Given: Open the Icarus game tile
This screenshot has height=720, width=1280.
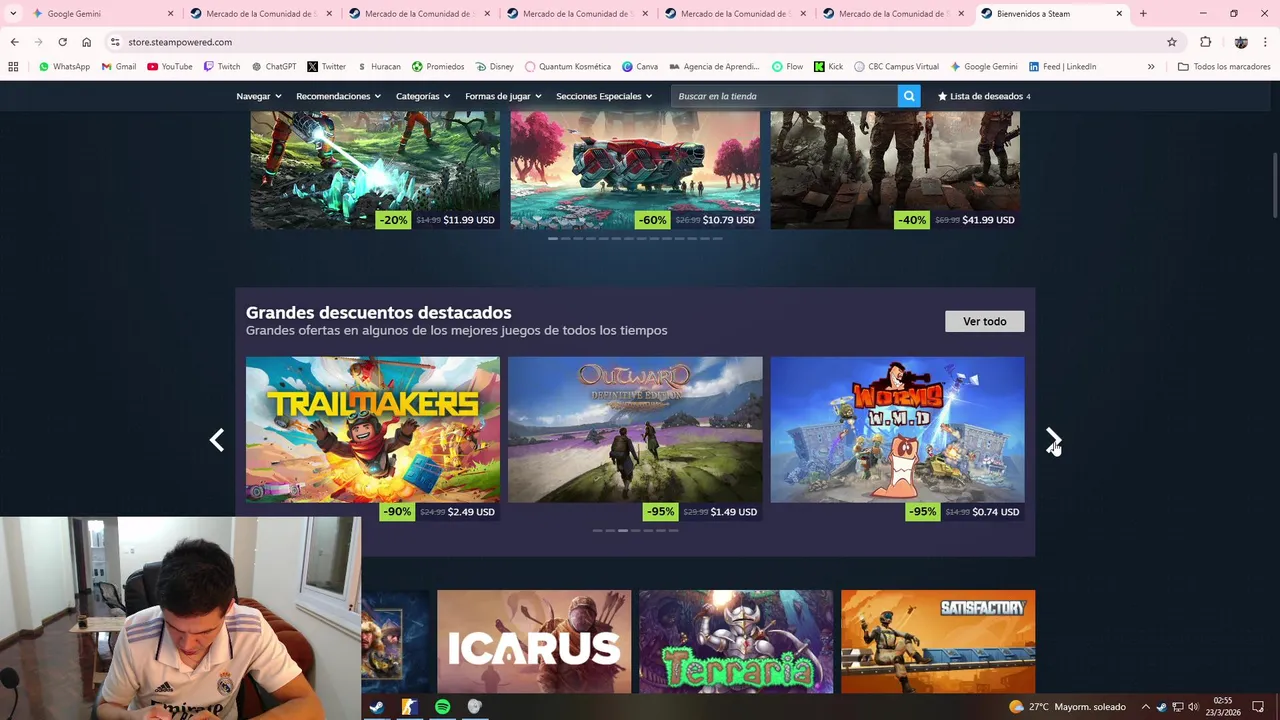Looking at the screenshot, I should point(534,642).
